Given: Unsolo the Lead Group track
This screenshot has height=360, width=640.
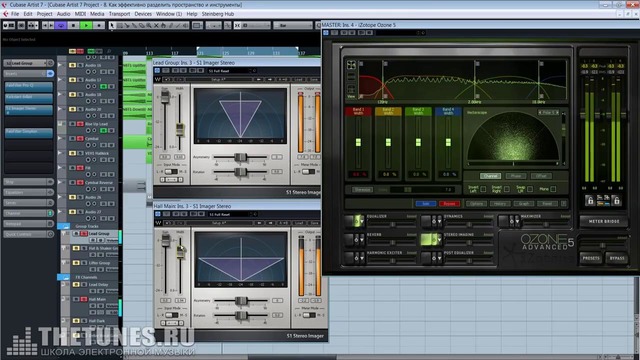Looking at the screenshot, I should tap(84, 233).
